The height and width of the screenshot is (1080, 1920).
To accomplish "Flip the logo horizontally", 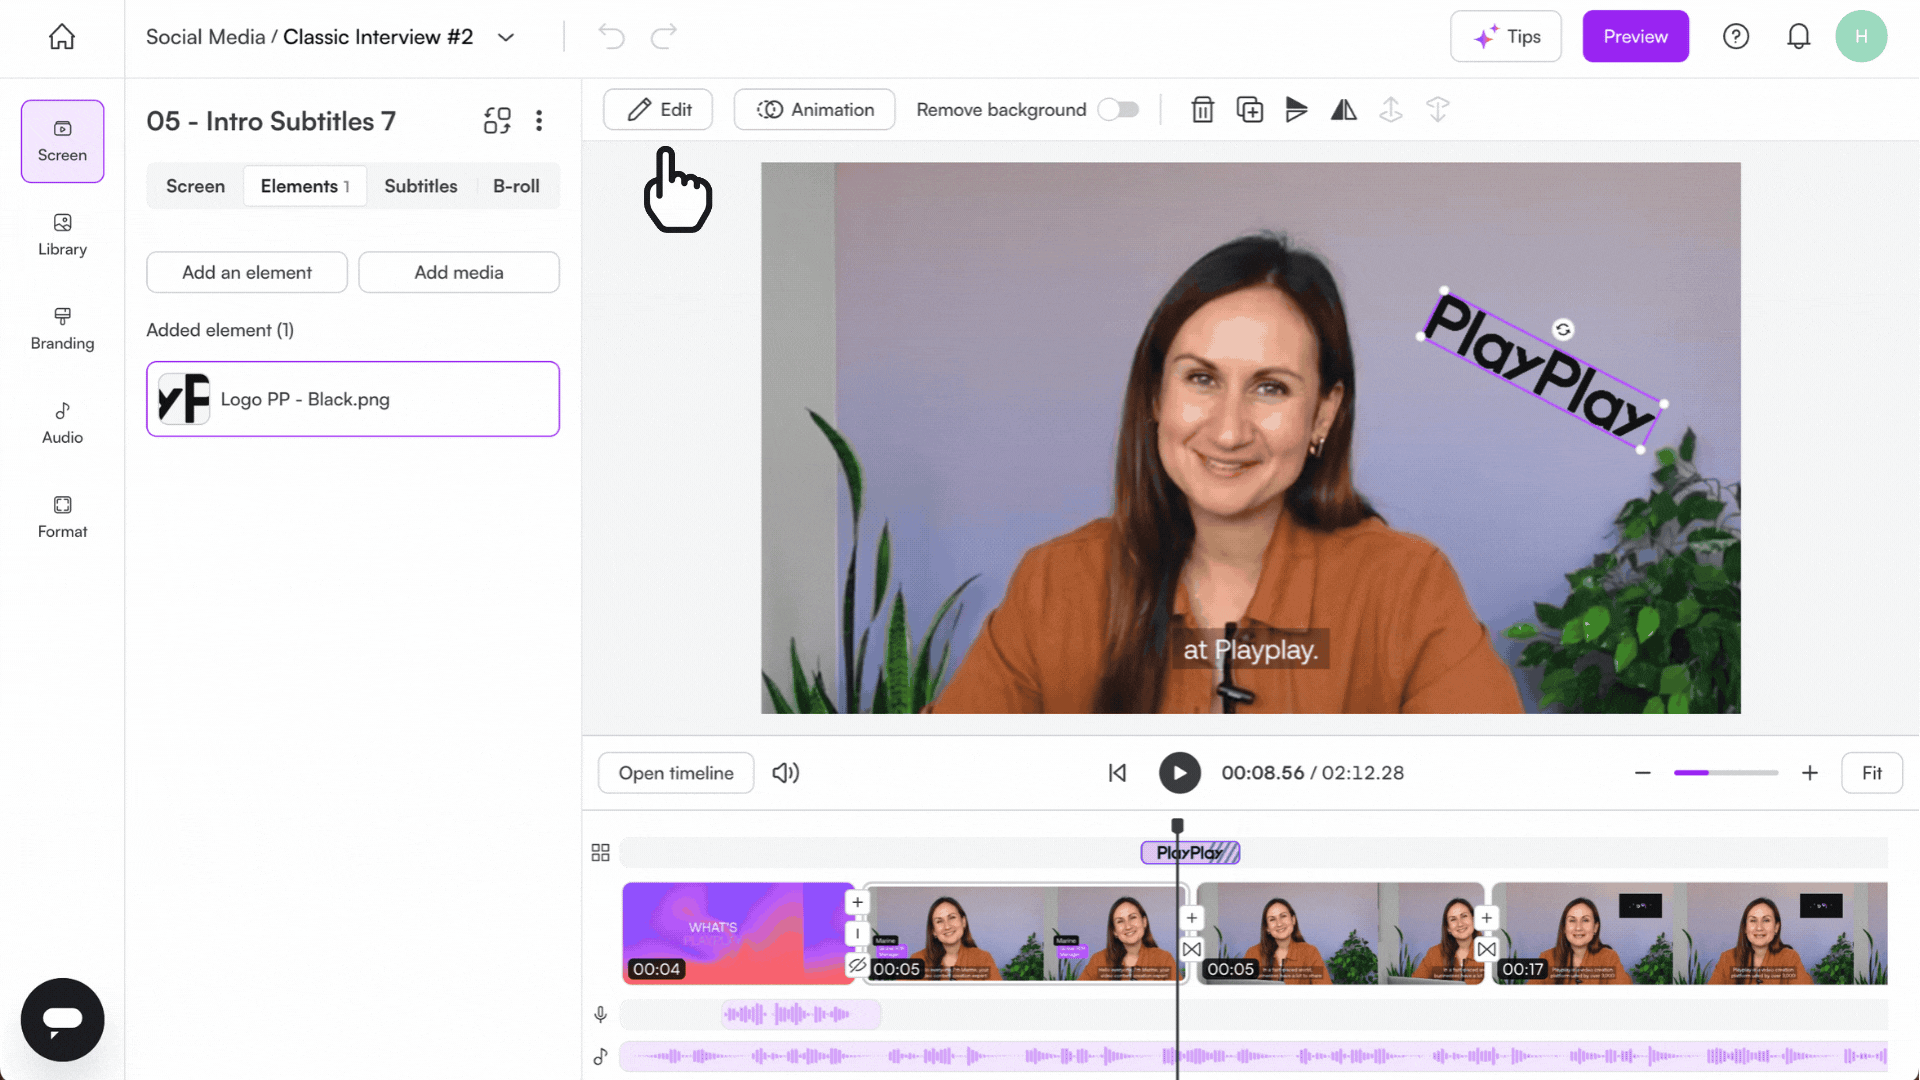I will (1343, 110).
